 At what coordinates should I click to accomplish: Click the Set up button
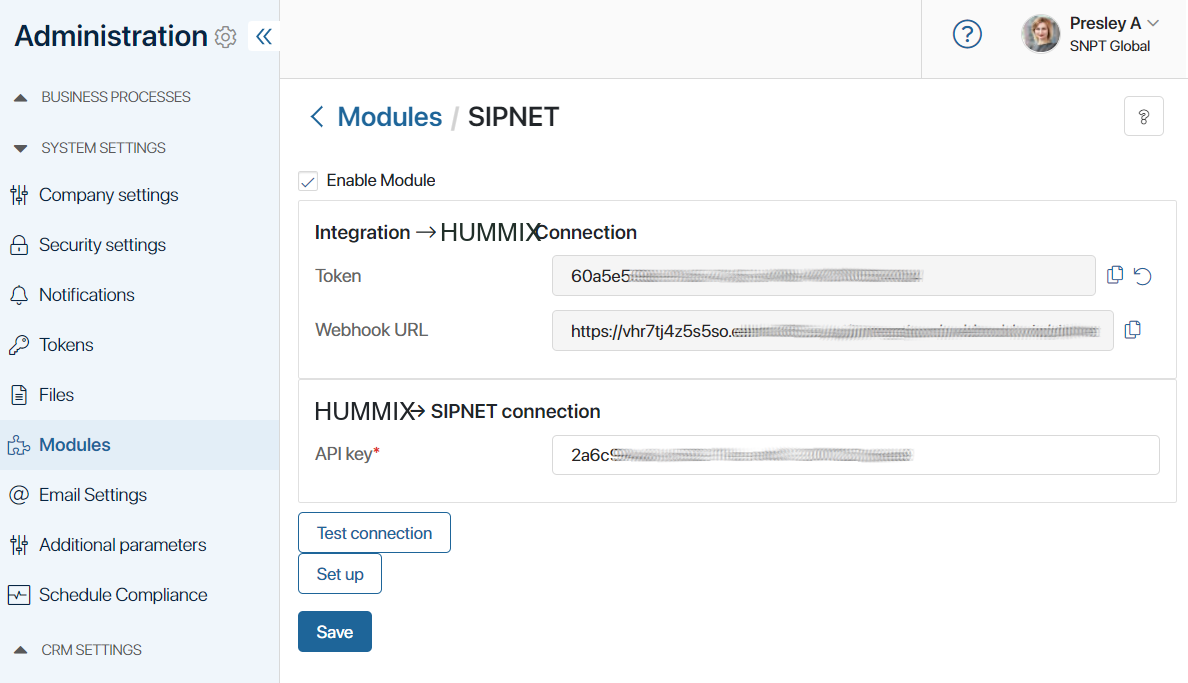(339, 574)
